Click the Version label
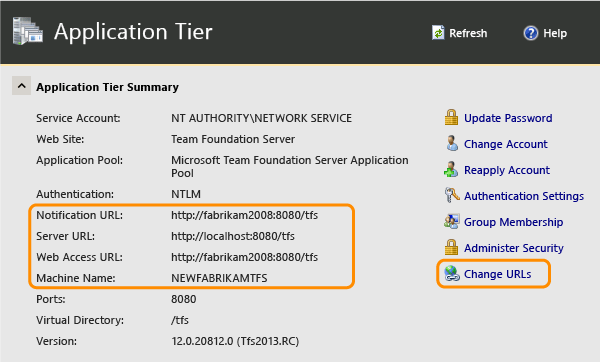 pos(56,341)
